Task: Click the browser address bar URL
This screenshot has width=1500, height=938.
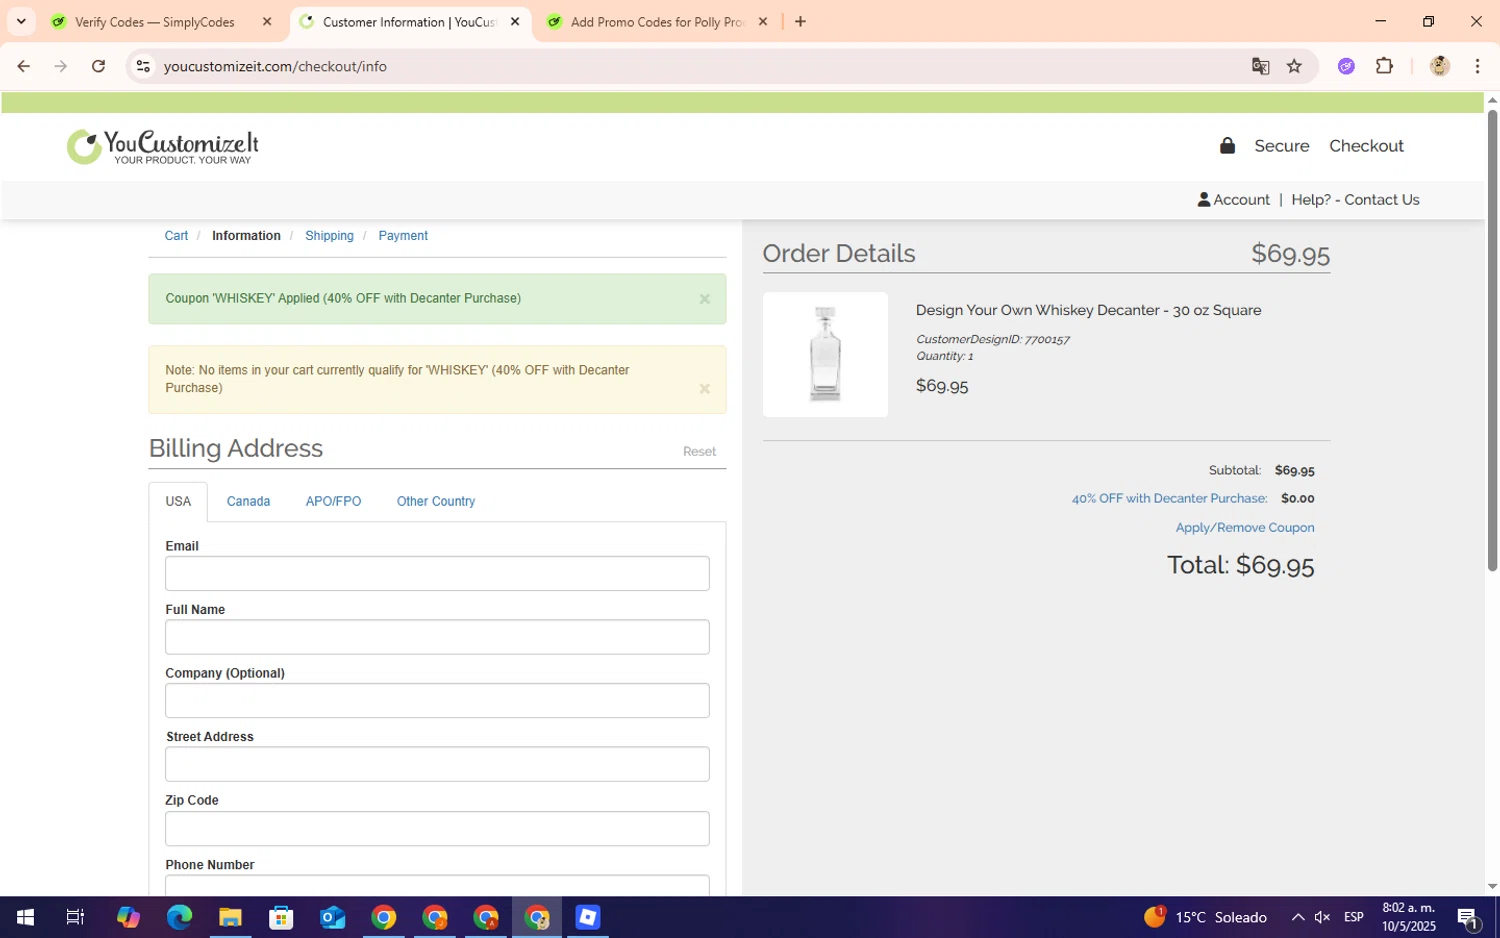Action: point(275,66)
